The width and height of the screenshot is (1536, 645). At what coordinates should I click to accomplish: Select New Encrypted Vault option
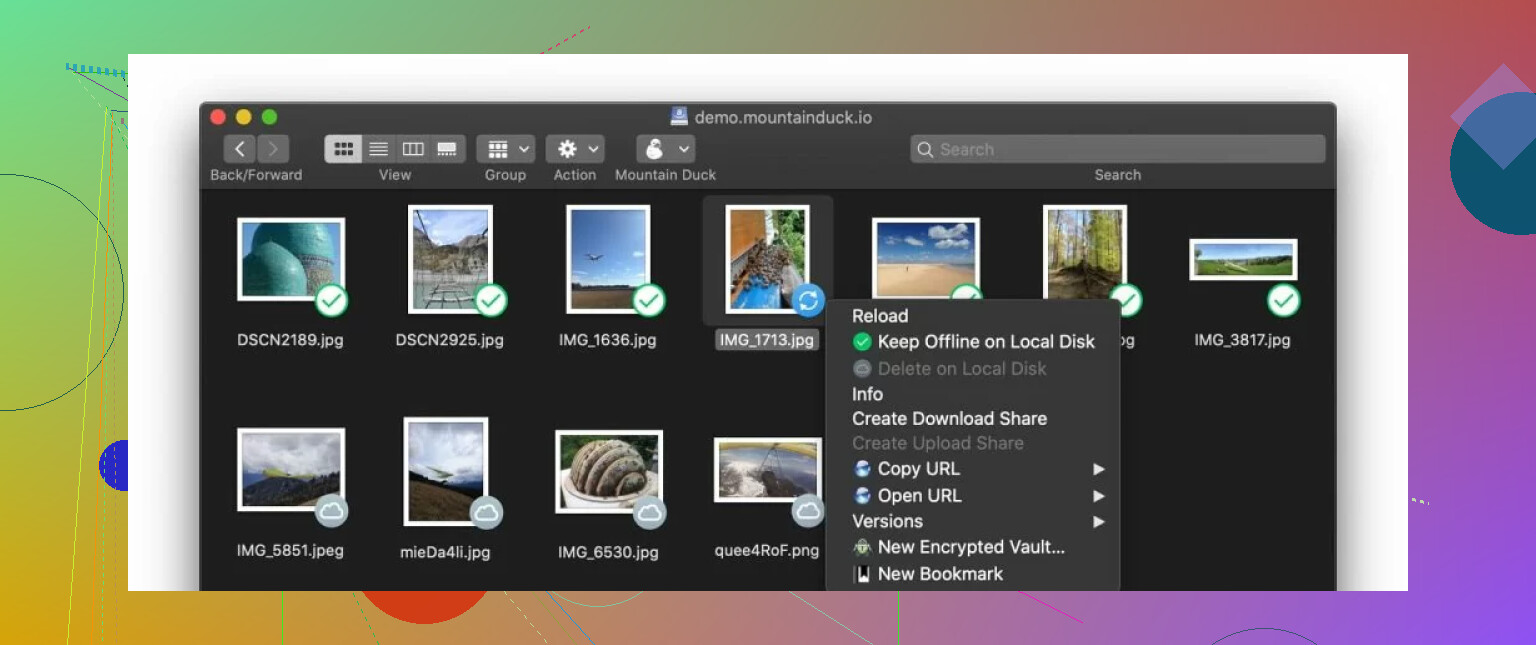click(970, 547)
